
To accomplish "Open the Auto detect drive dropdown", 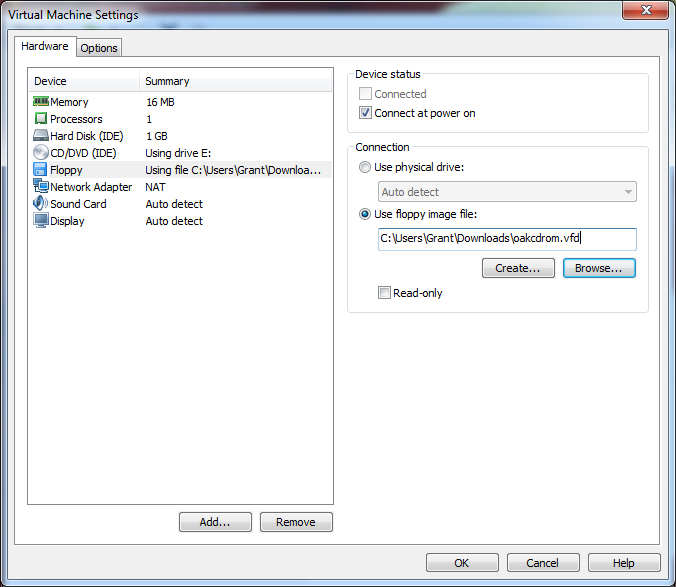I will click(507, 192).
